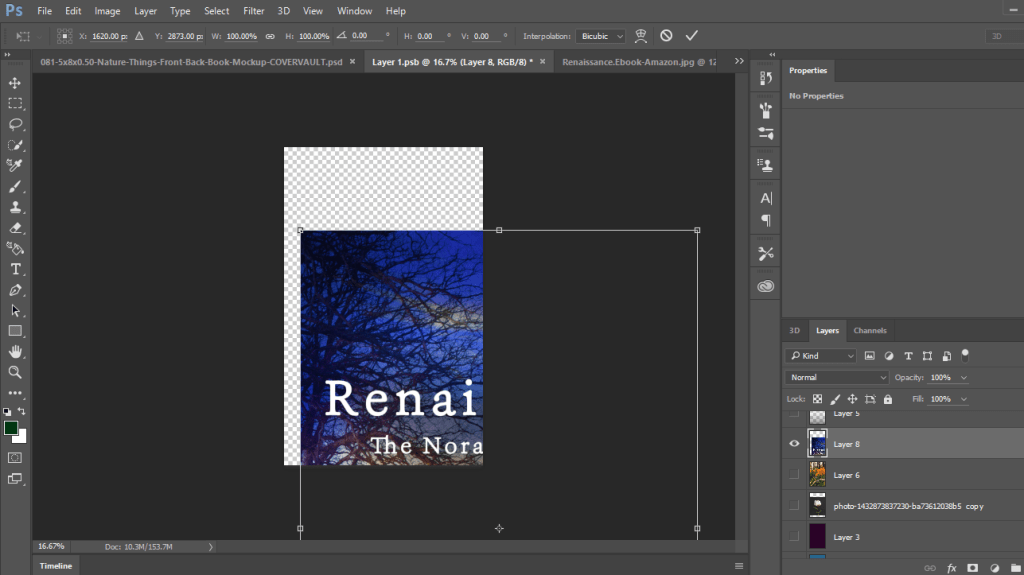Screen dimensions: 1024x575
Task: Pick the Horizontal Type tool
Action: point(15,269)
